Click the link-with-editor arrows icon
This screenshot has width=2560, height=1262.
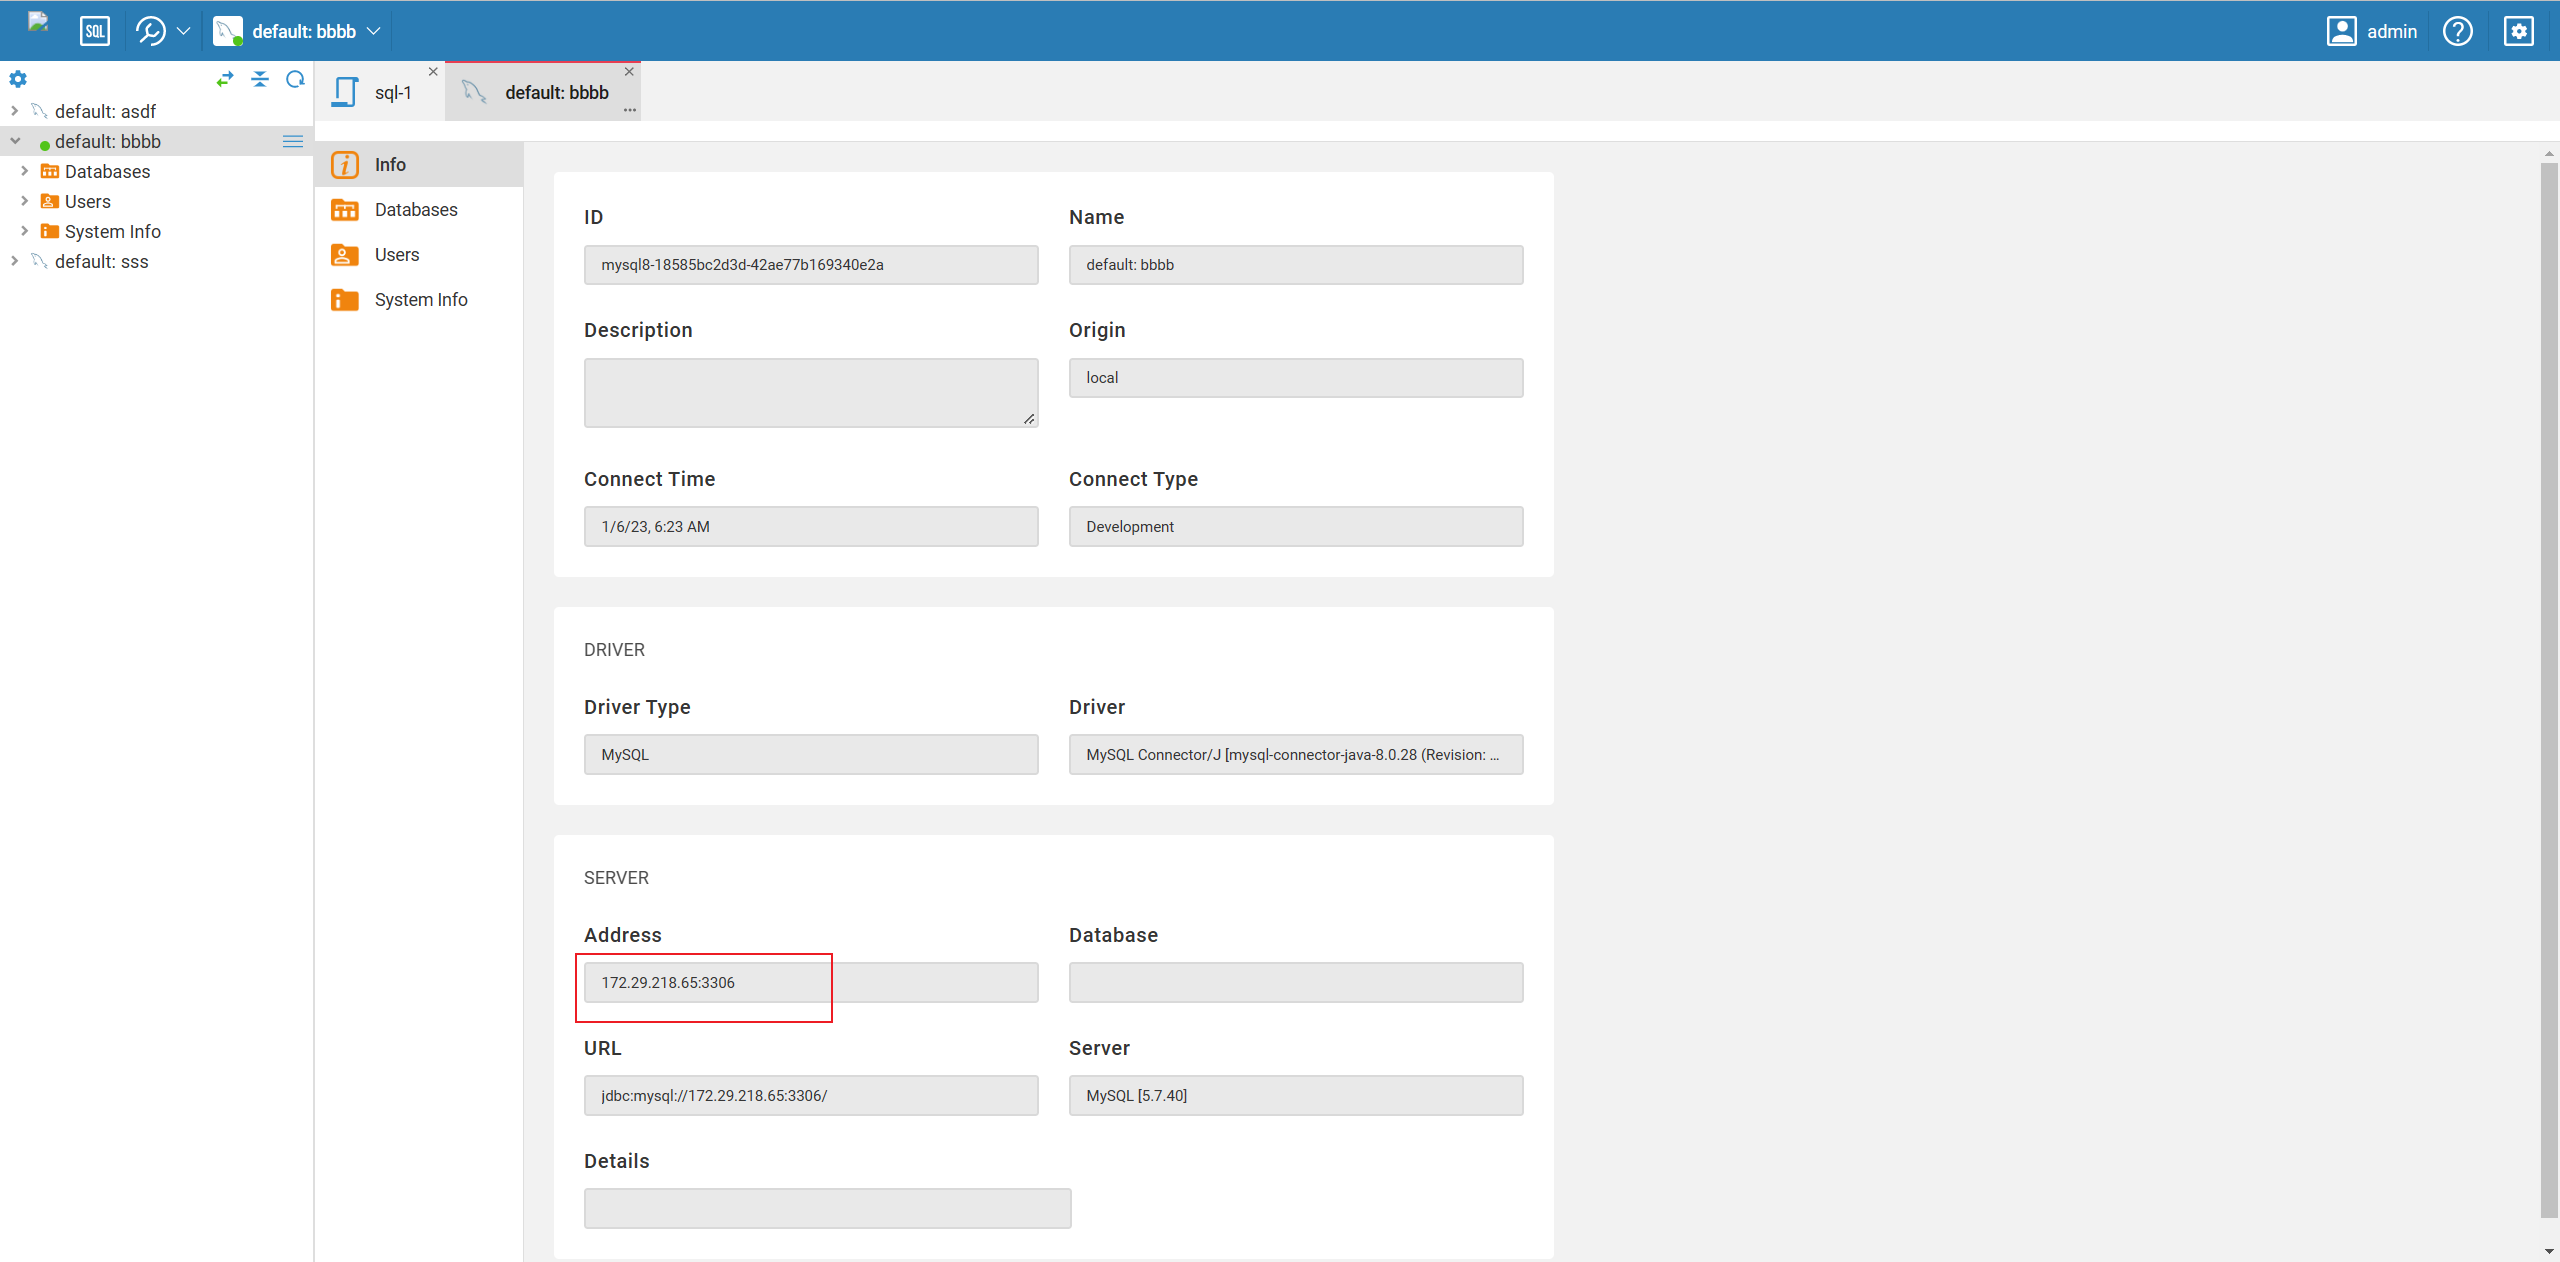pyautogui.click(x=225, y=79)
